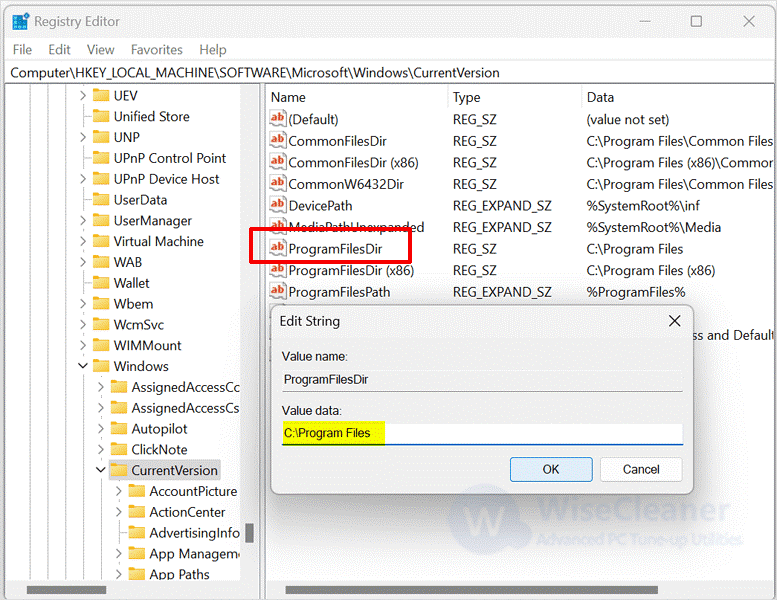Expand the UserManager key
Image resolution: width=777 pixels, height=600 pixels.
[x=83, y=220]
